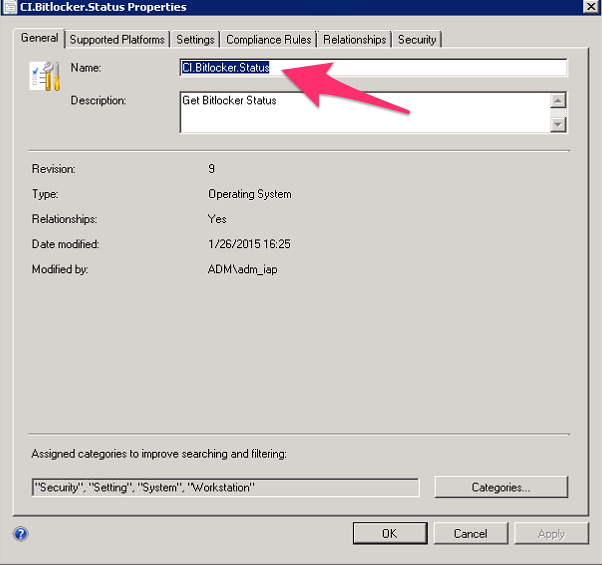Click the Modified by value ADM\adm_iap

[242, 269]
